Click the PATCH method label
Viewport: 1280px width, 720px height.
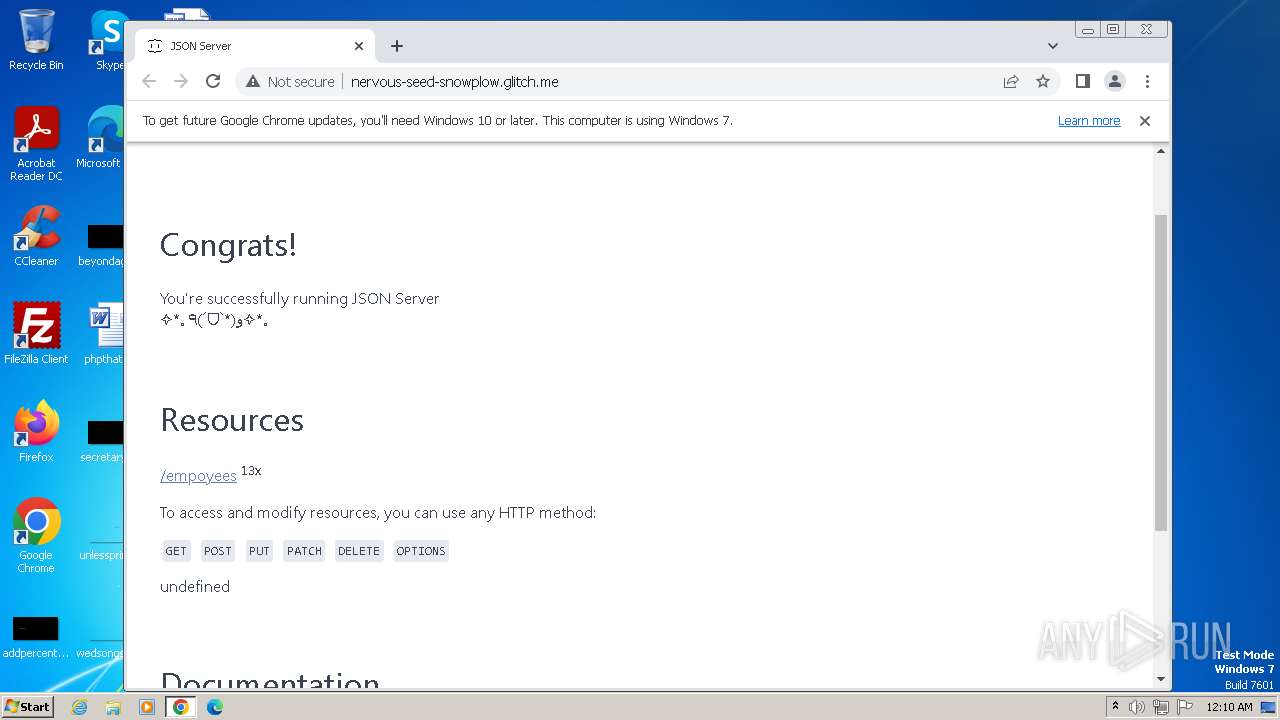point(304,551)
